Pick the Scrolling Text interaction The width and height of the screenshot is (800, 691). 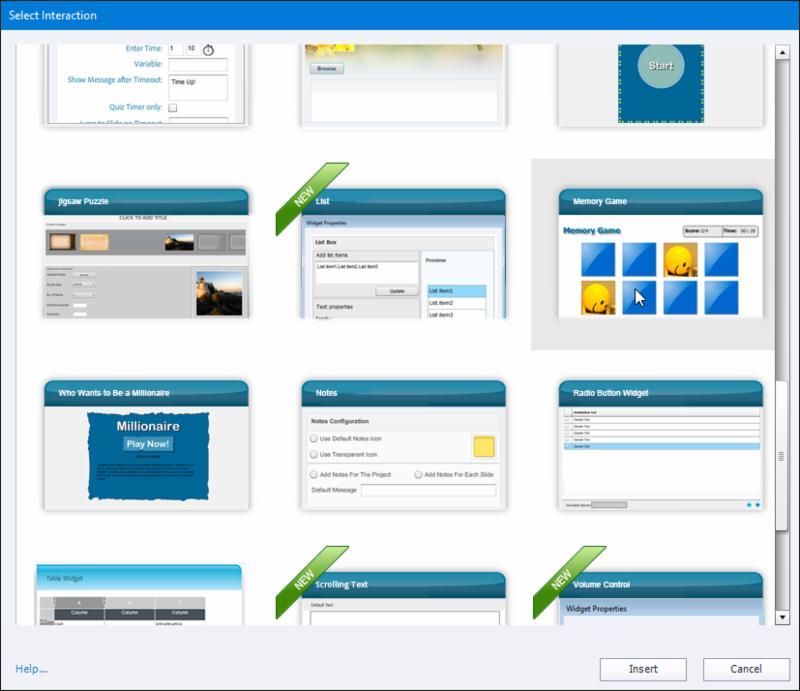403,598
